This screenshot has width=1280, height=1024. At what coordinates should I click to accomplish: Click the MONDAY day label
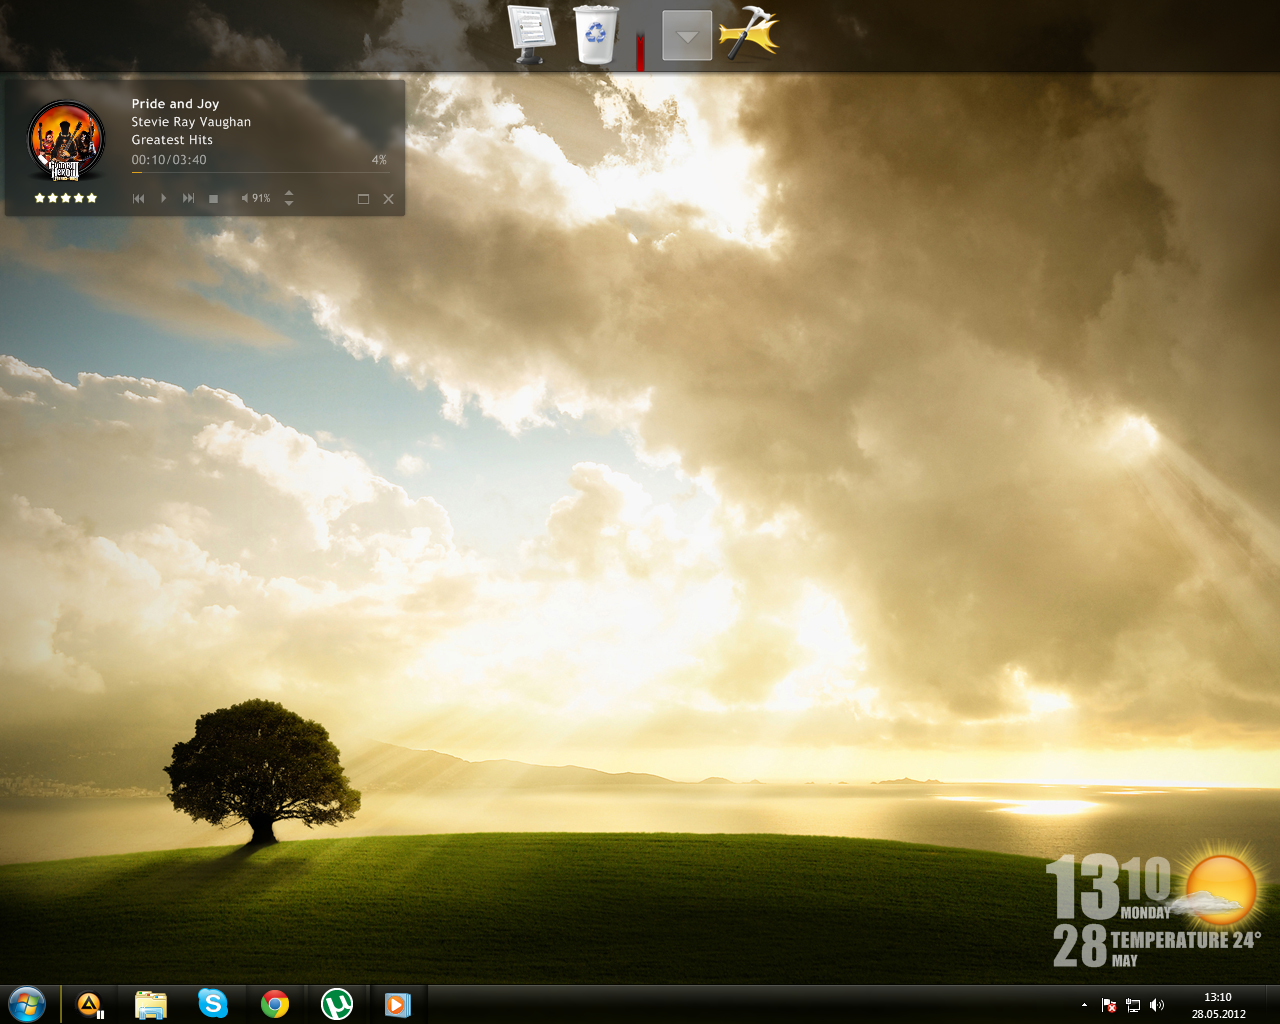pos(1145,913)
